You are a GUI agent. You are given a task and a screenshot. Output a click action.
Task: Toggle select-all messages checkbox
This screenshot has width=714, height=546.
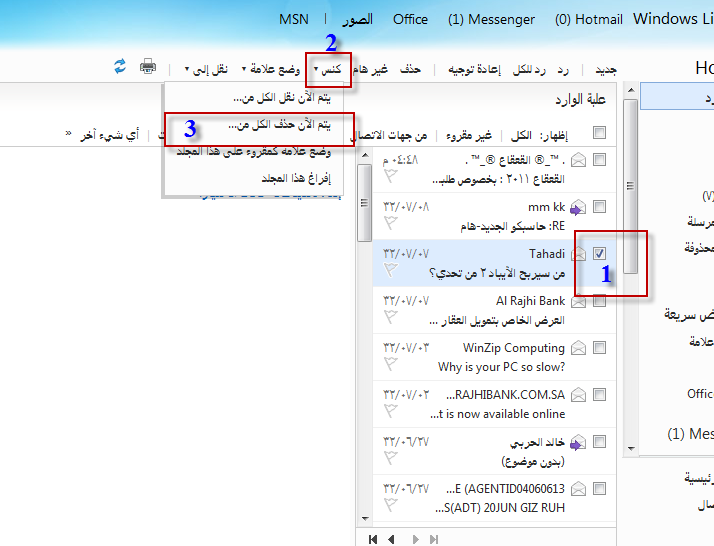[599, 133]
